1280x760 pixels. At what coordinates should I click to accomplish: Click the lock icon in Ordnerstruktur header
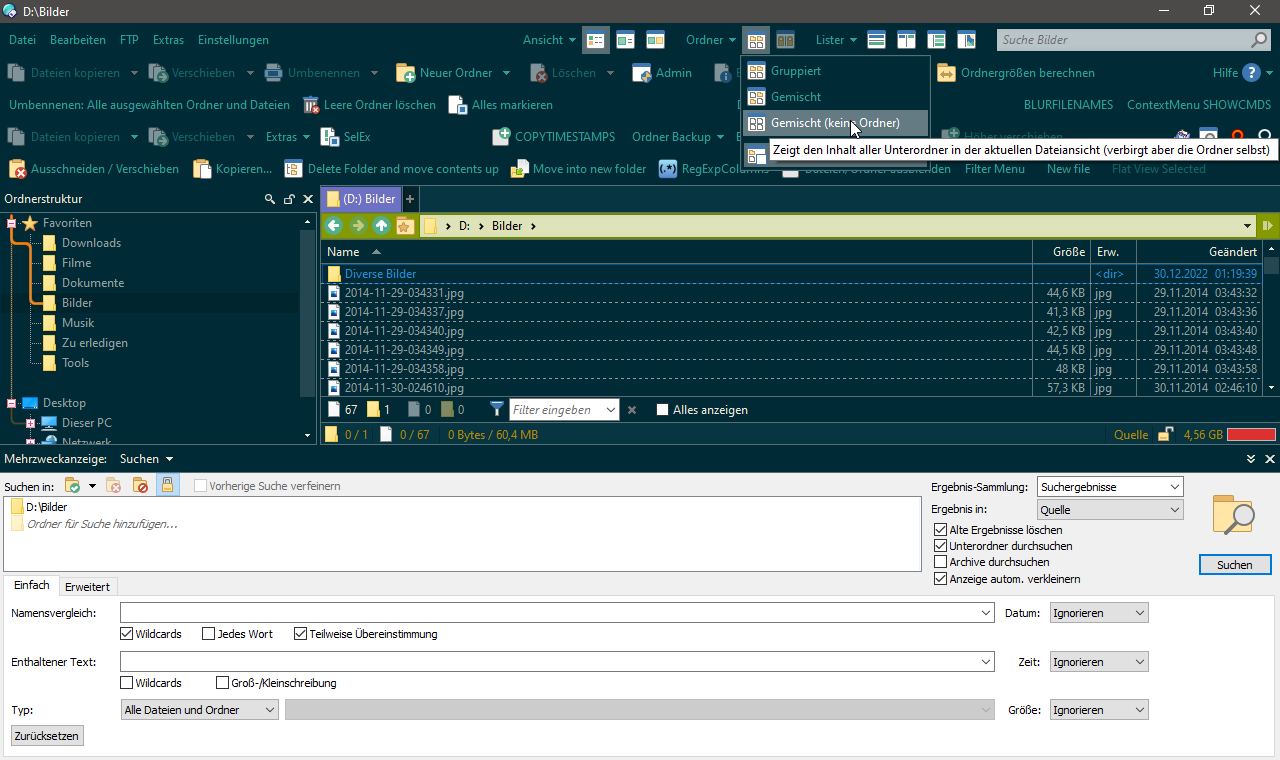tap(289, 200)
